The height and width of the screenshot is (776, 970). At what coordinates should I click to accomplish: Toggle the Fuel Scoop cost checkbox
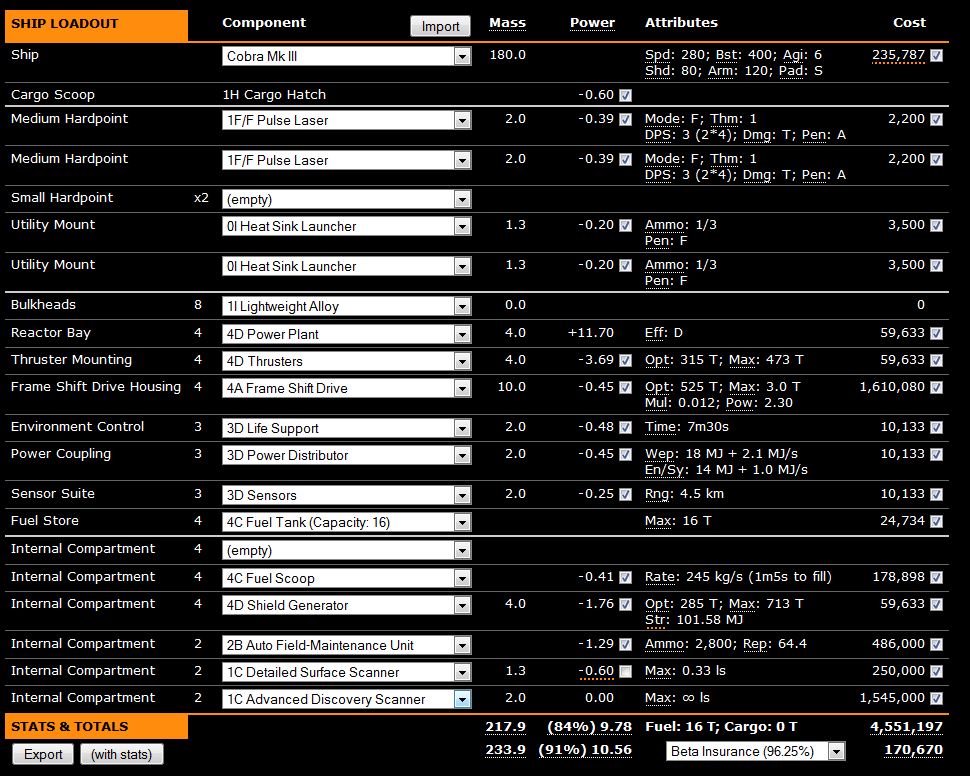pos(937,577)
